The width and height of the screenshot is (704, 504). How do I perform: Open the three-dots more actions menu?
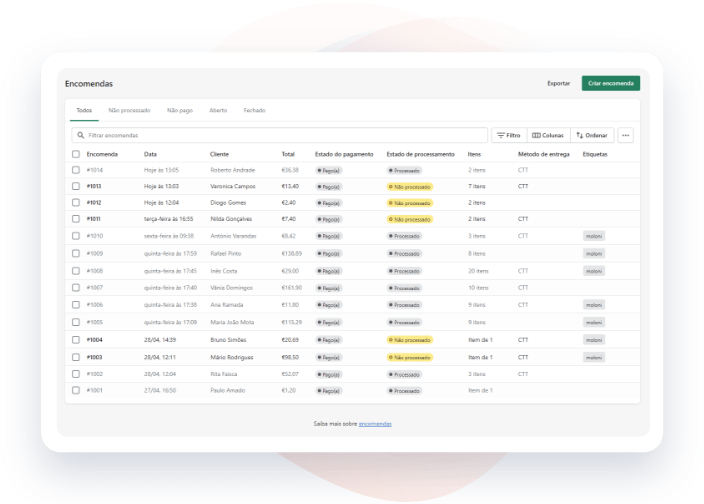pos(625,135)
